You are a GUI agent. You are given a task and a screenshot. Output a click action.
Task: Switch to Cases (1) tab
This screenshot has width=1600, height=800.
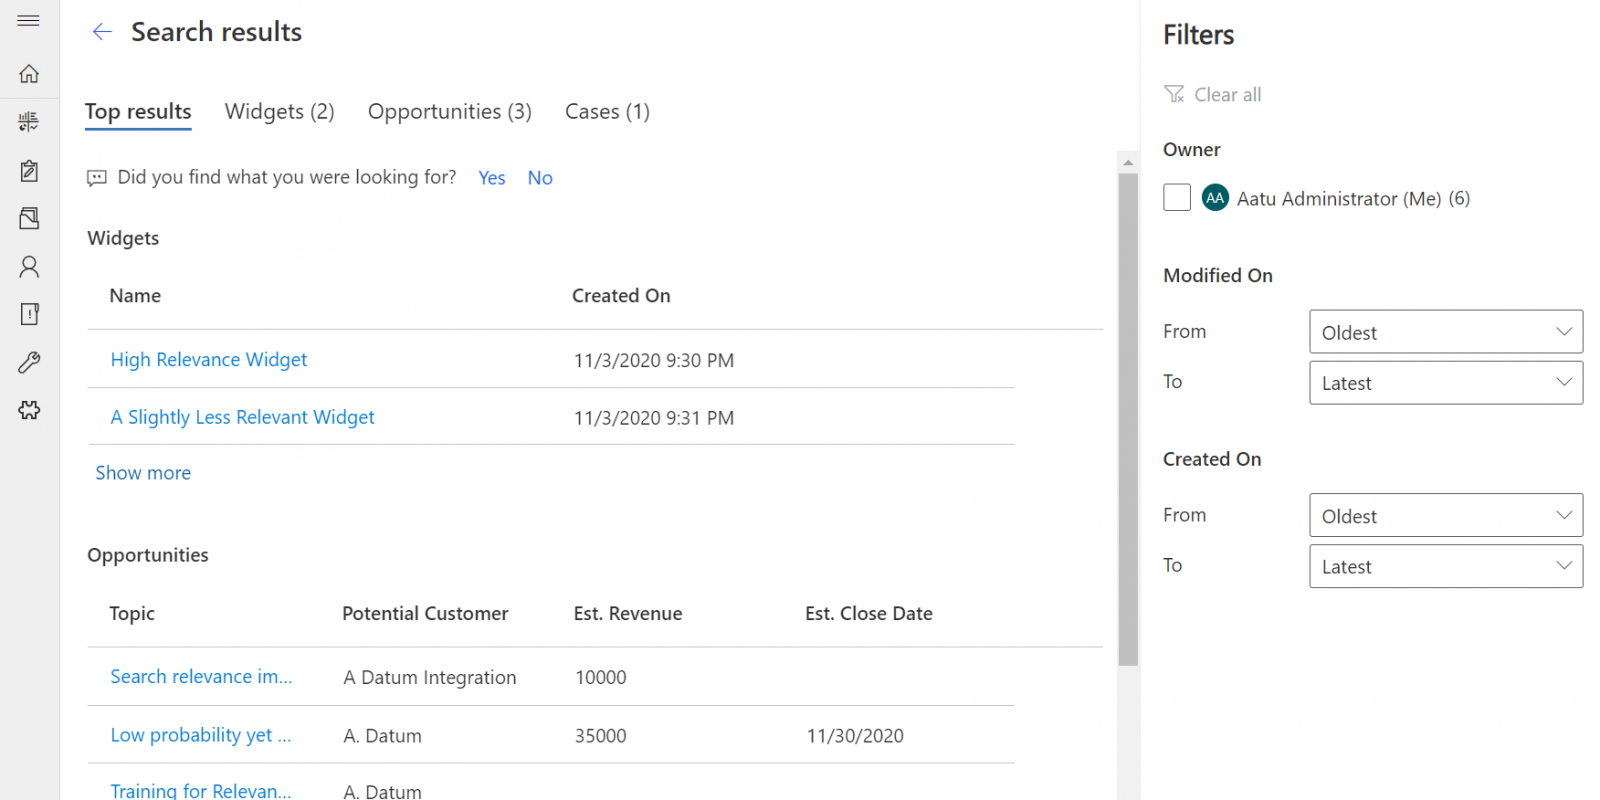(607, 112)
